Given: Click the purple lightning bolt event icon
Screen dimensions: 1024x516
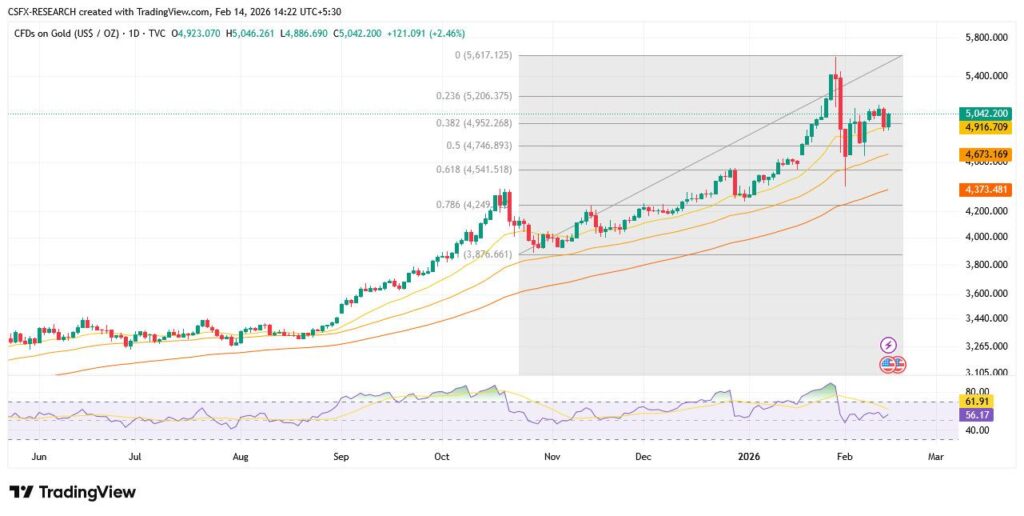Looking at the screenshot, I should [x=887, y=345].
